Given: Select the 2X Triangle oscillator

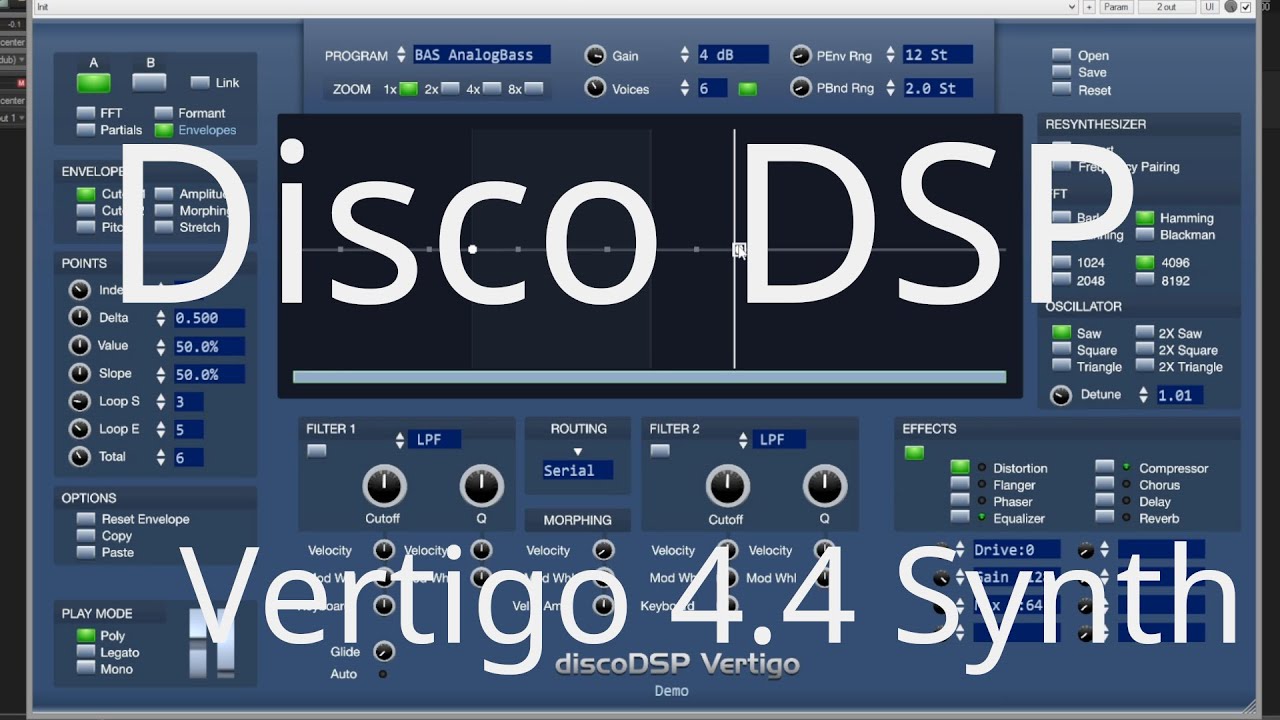Looking at the screenshot, I should pos(1144,367).
